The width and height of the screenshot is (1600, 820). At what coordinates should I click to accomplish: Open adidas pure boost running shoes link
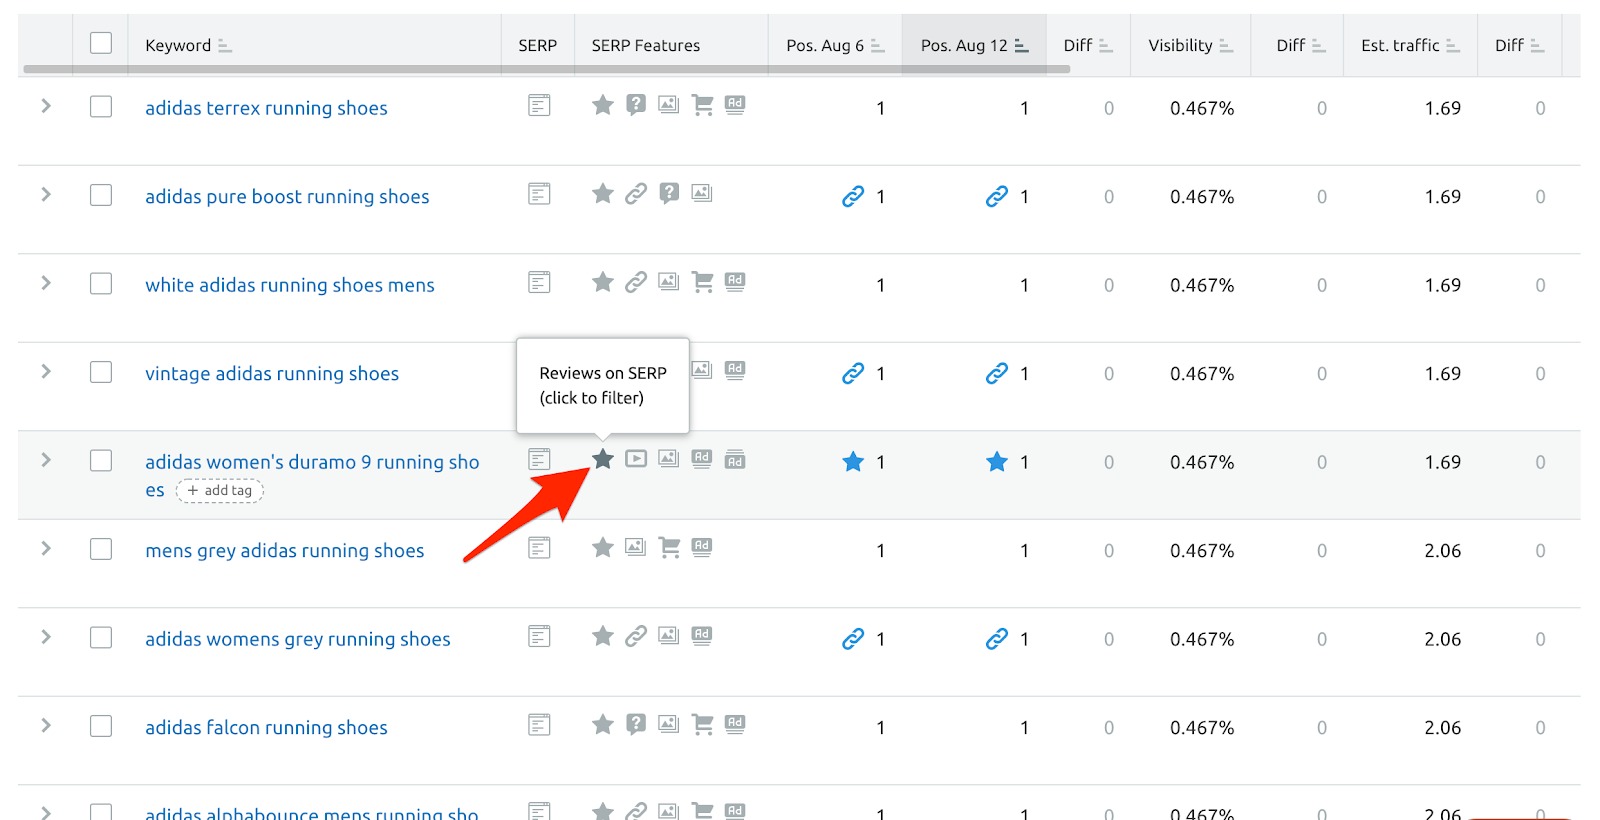(x=287, y=197)
